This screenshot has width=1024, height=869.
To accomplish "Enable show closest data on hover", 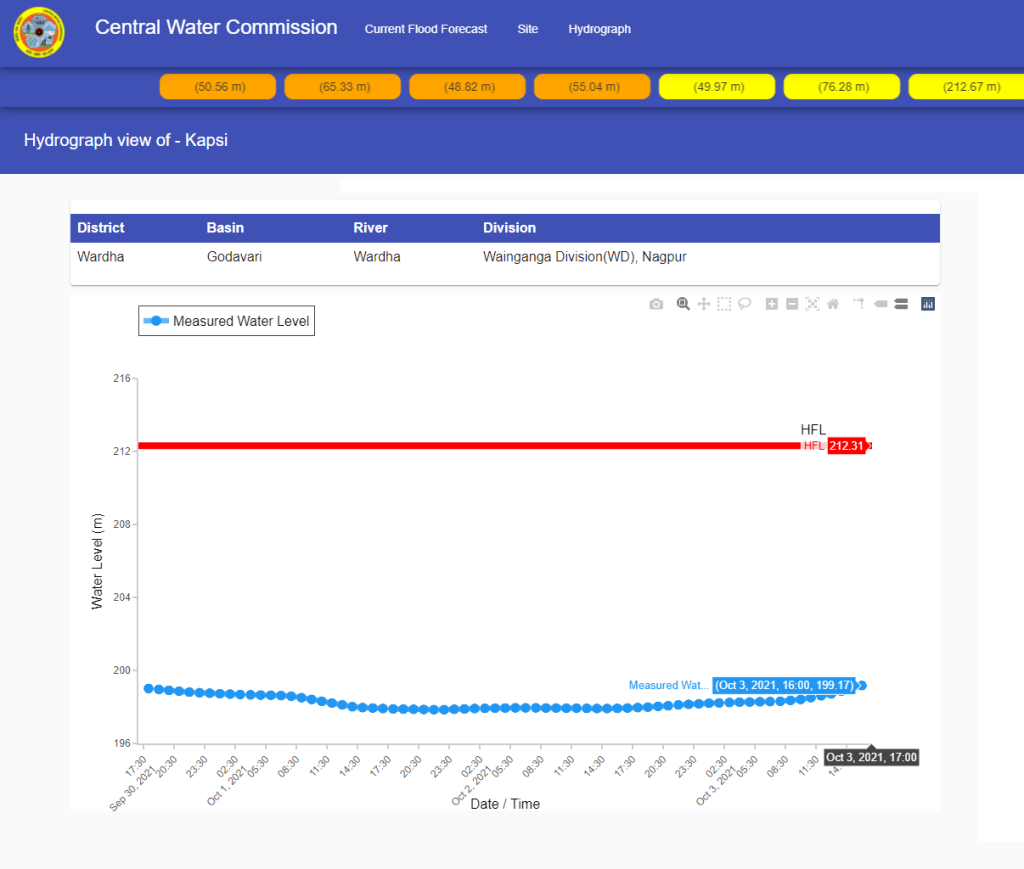I will [x=880, y=304].
